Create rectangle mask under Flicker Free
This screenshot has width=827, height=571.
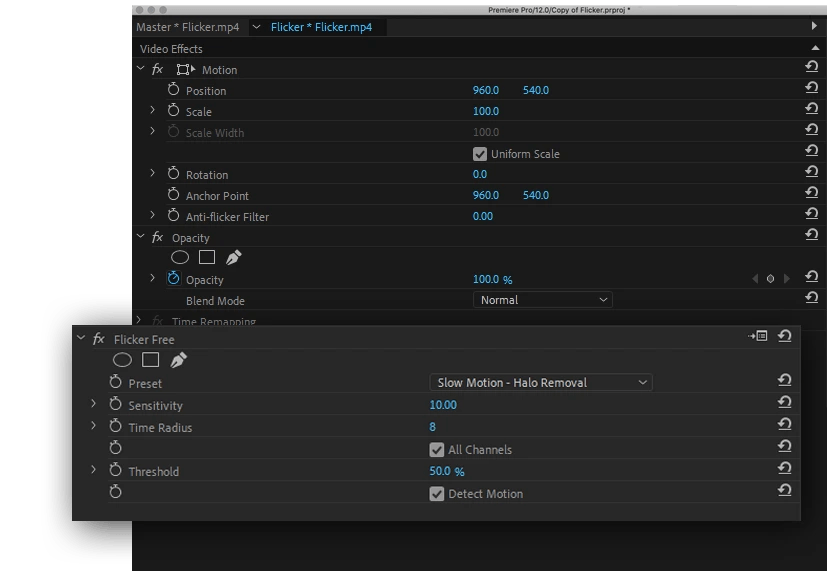coord(150,360)
